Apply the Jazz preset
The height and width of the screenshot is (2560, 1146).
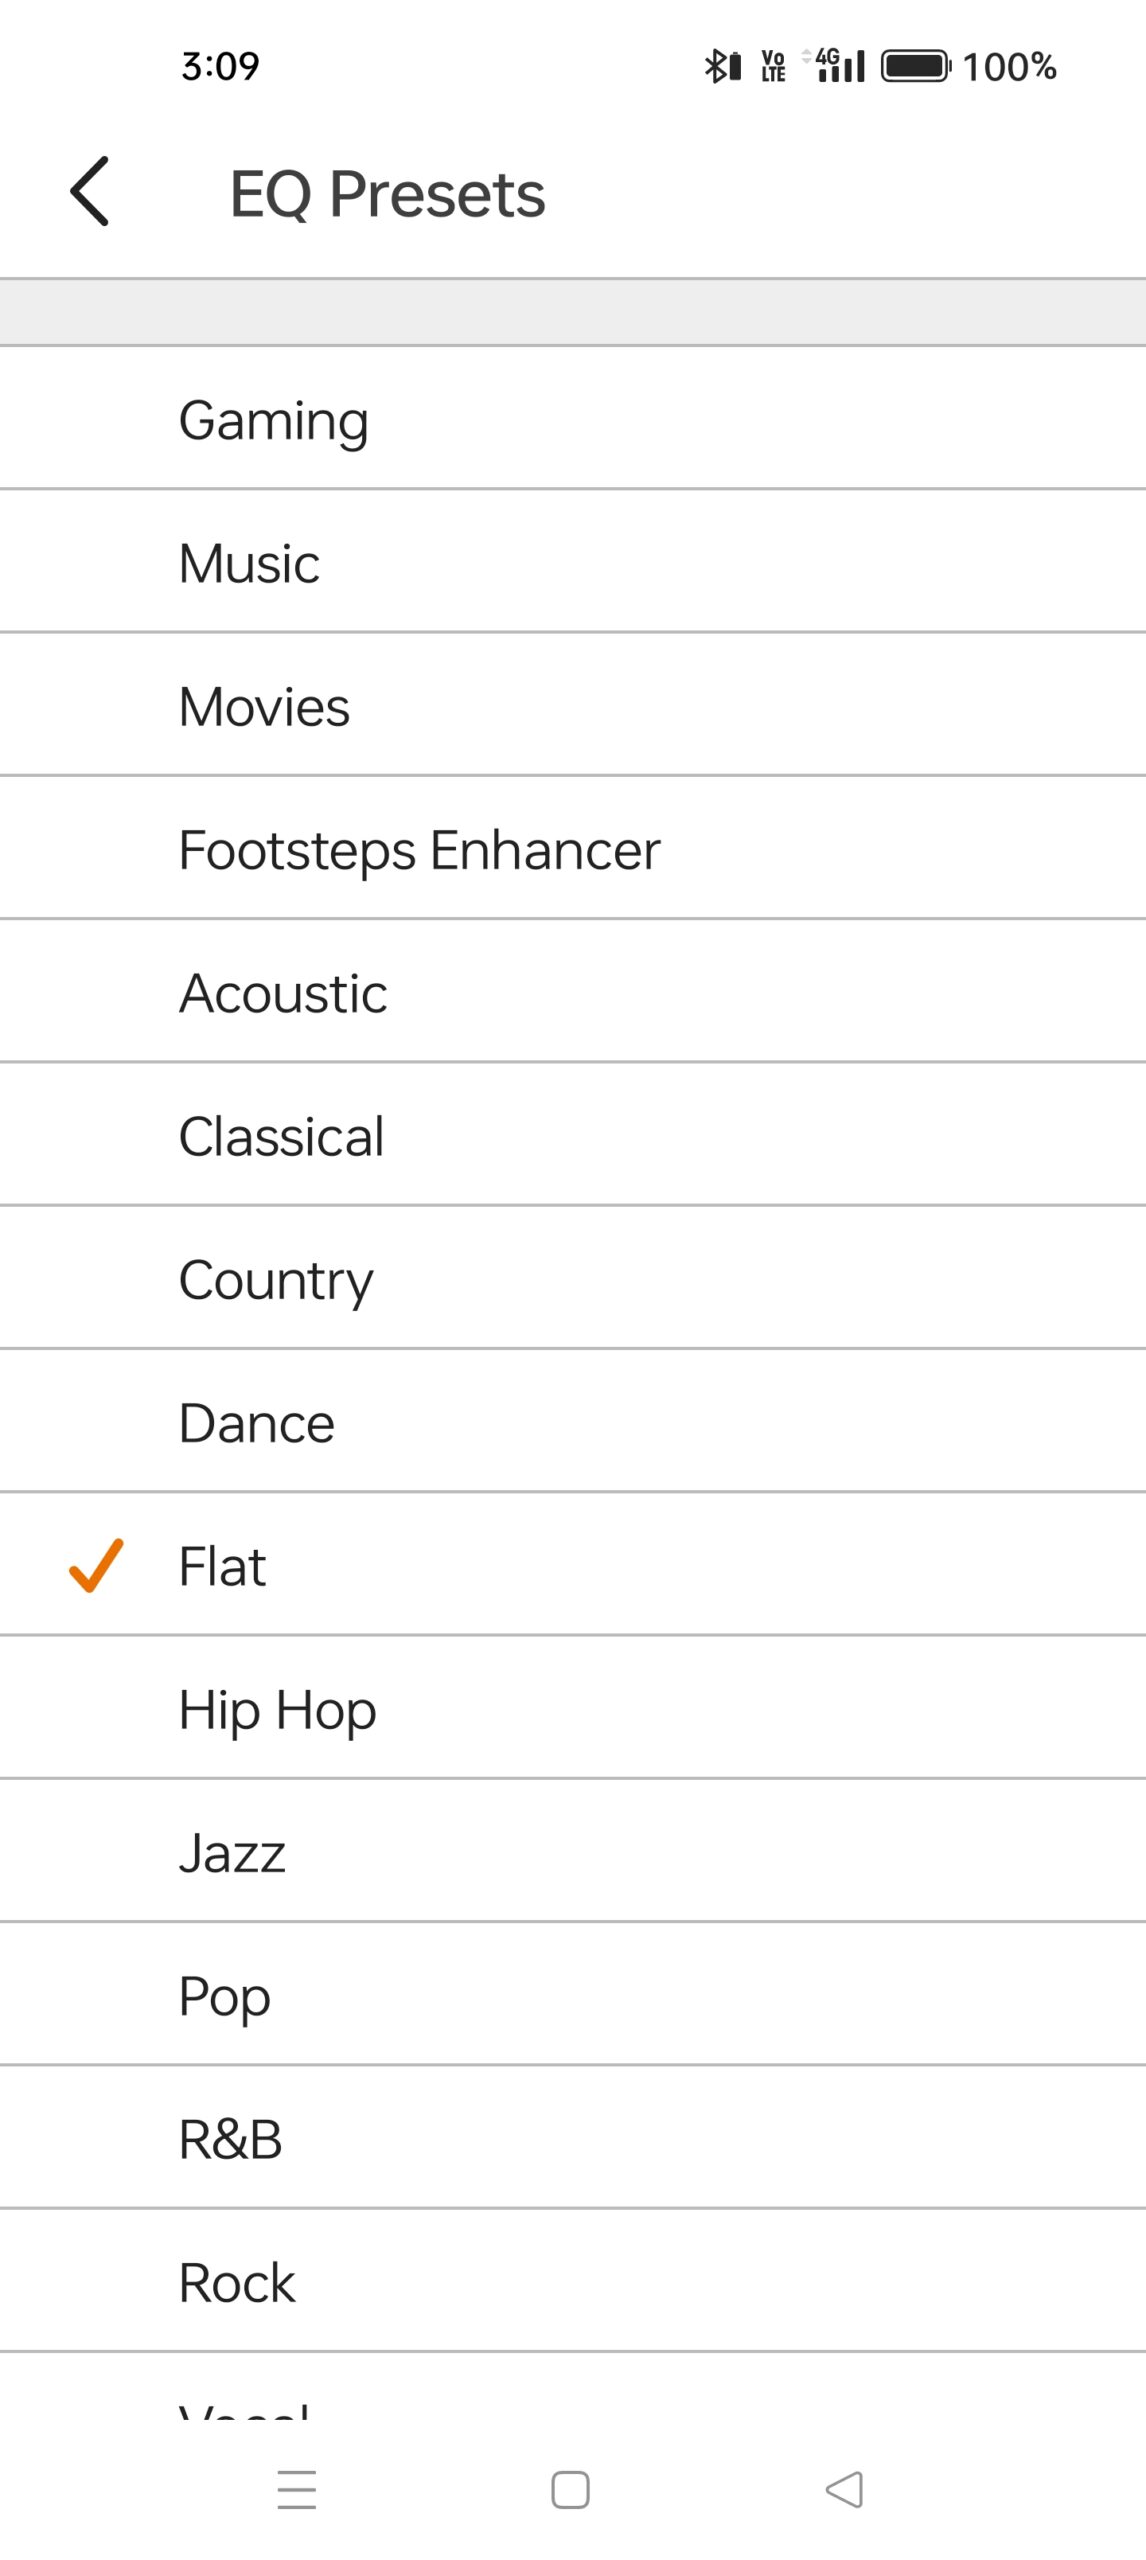pos(232,1852)
